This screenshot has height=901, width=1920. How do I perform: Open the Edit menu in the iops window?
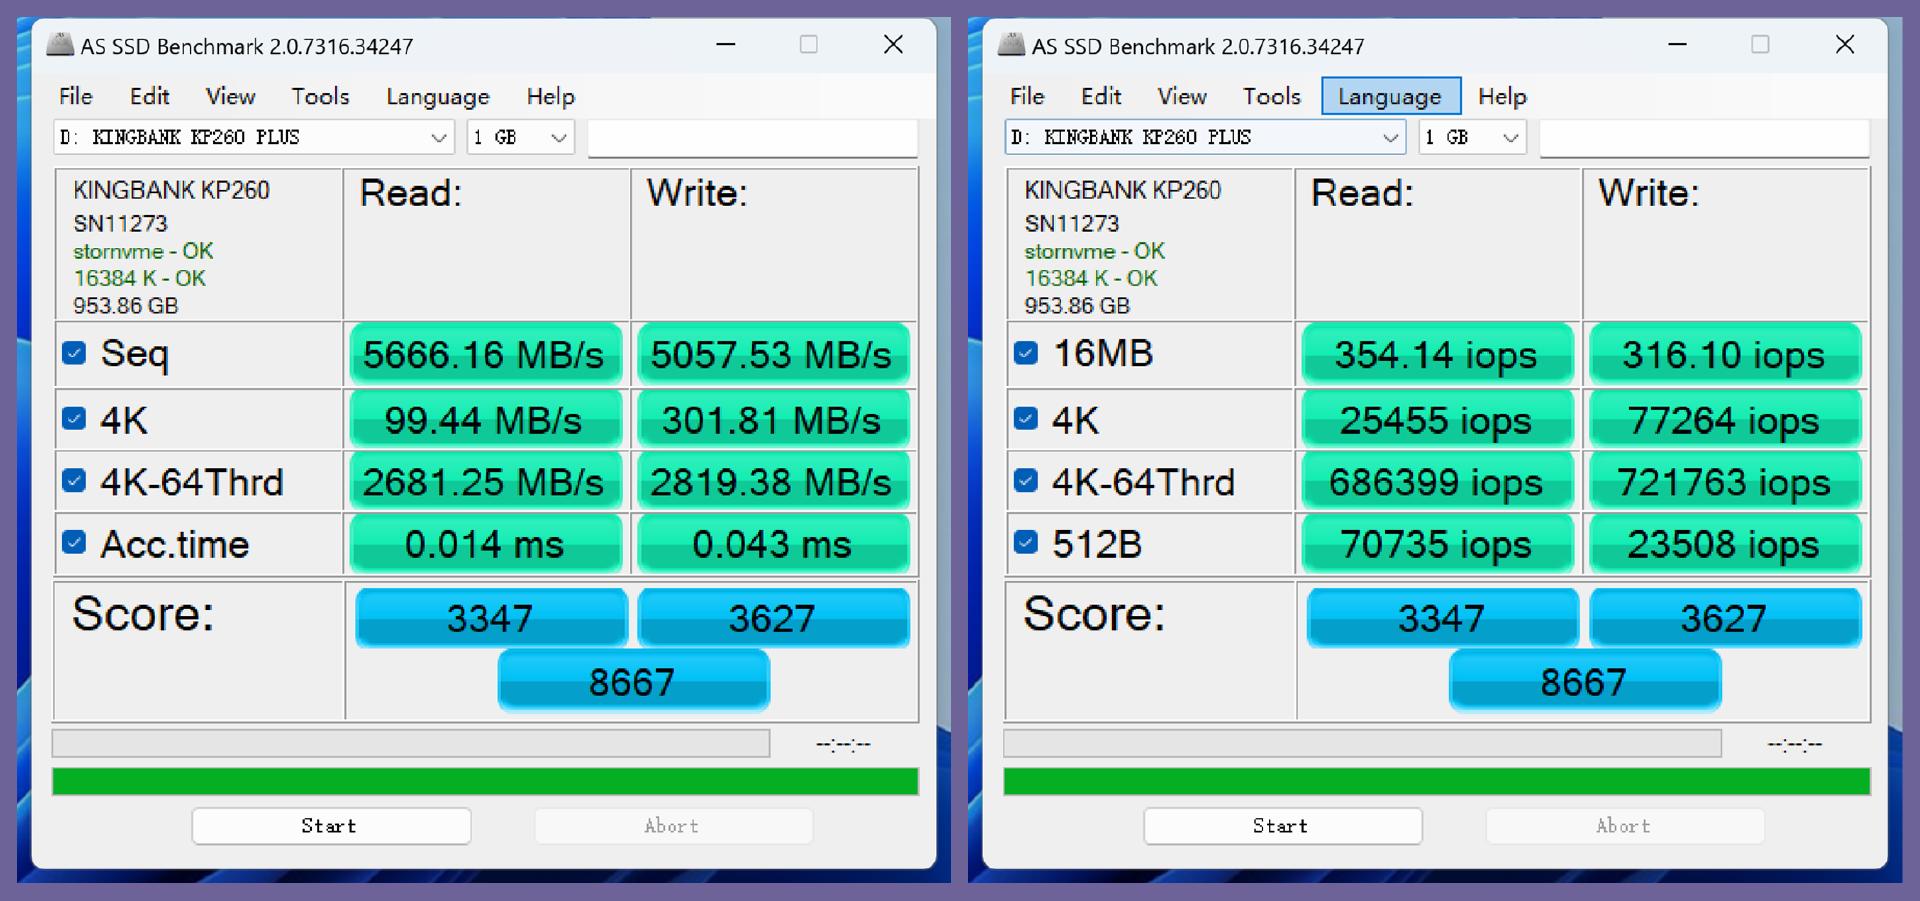[1102, 96]
